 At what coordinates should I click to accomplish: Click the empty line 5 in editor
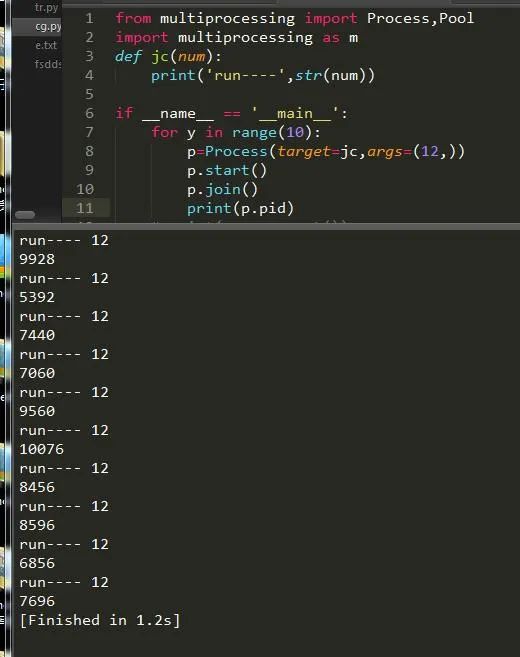point(293,94)
